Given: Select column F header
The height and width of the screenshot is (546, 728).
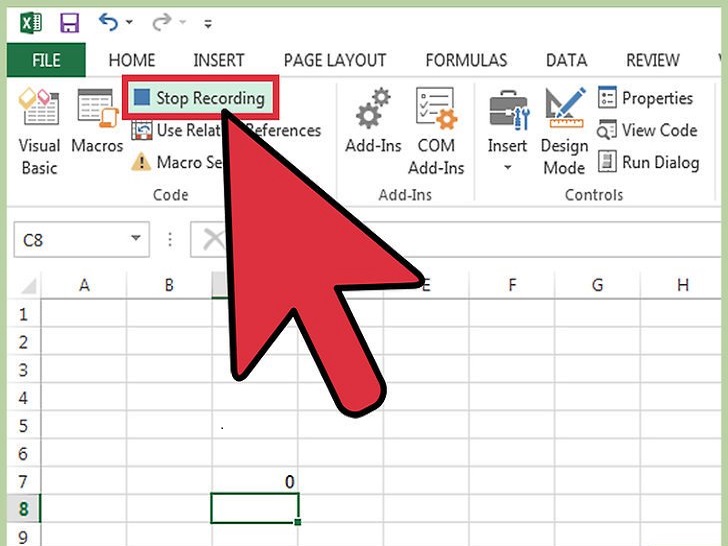Looking at the screenshot, I should tap(512, 285).
